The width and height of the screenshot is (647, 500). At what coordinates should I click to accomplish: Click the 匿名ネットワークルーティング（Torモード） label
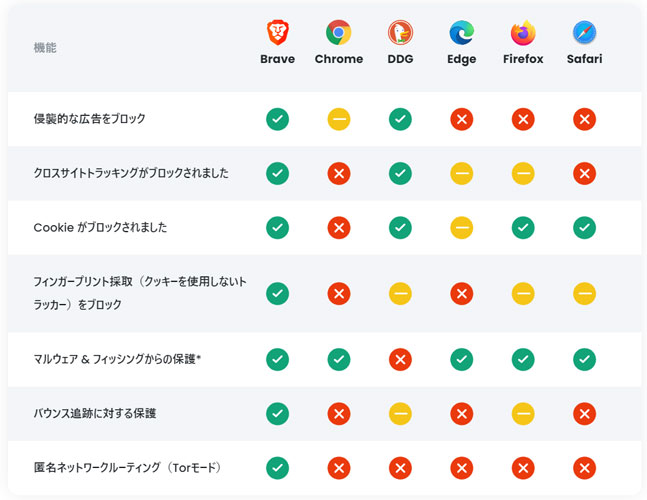[x=128, y=467]
